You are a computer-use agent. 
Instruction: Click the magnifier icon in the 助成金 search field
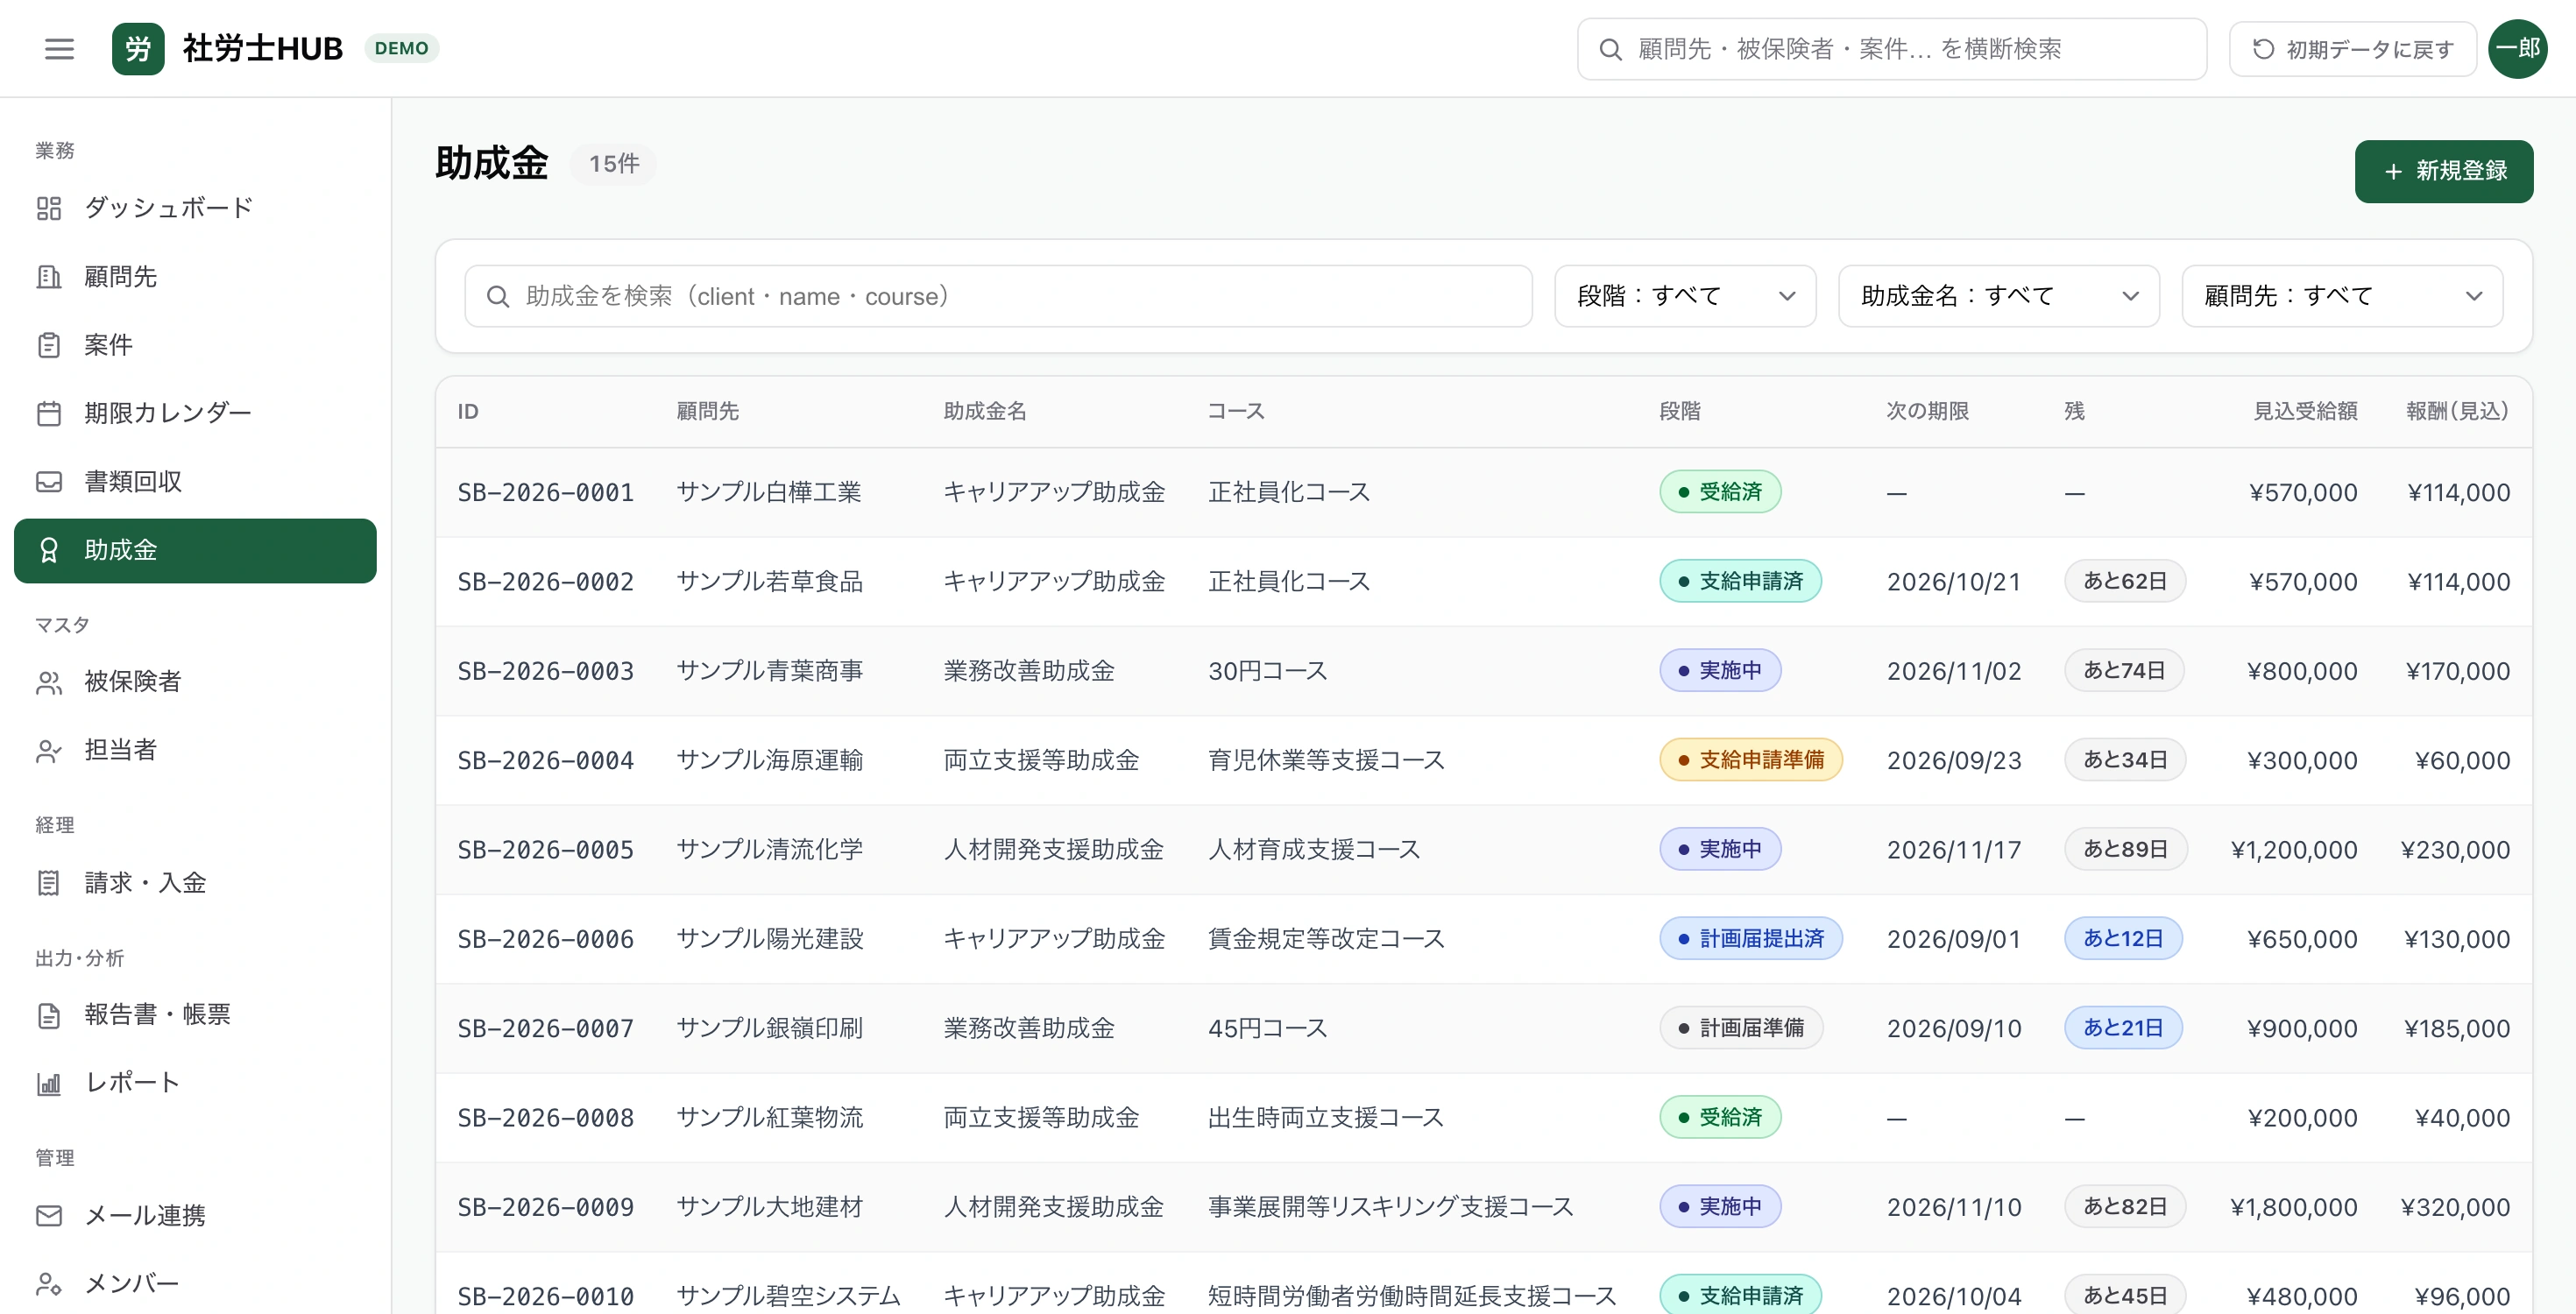coord(497,296)
